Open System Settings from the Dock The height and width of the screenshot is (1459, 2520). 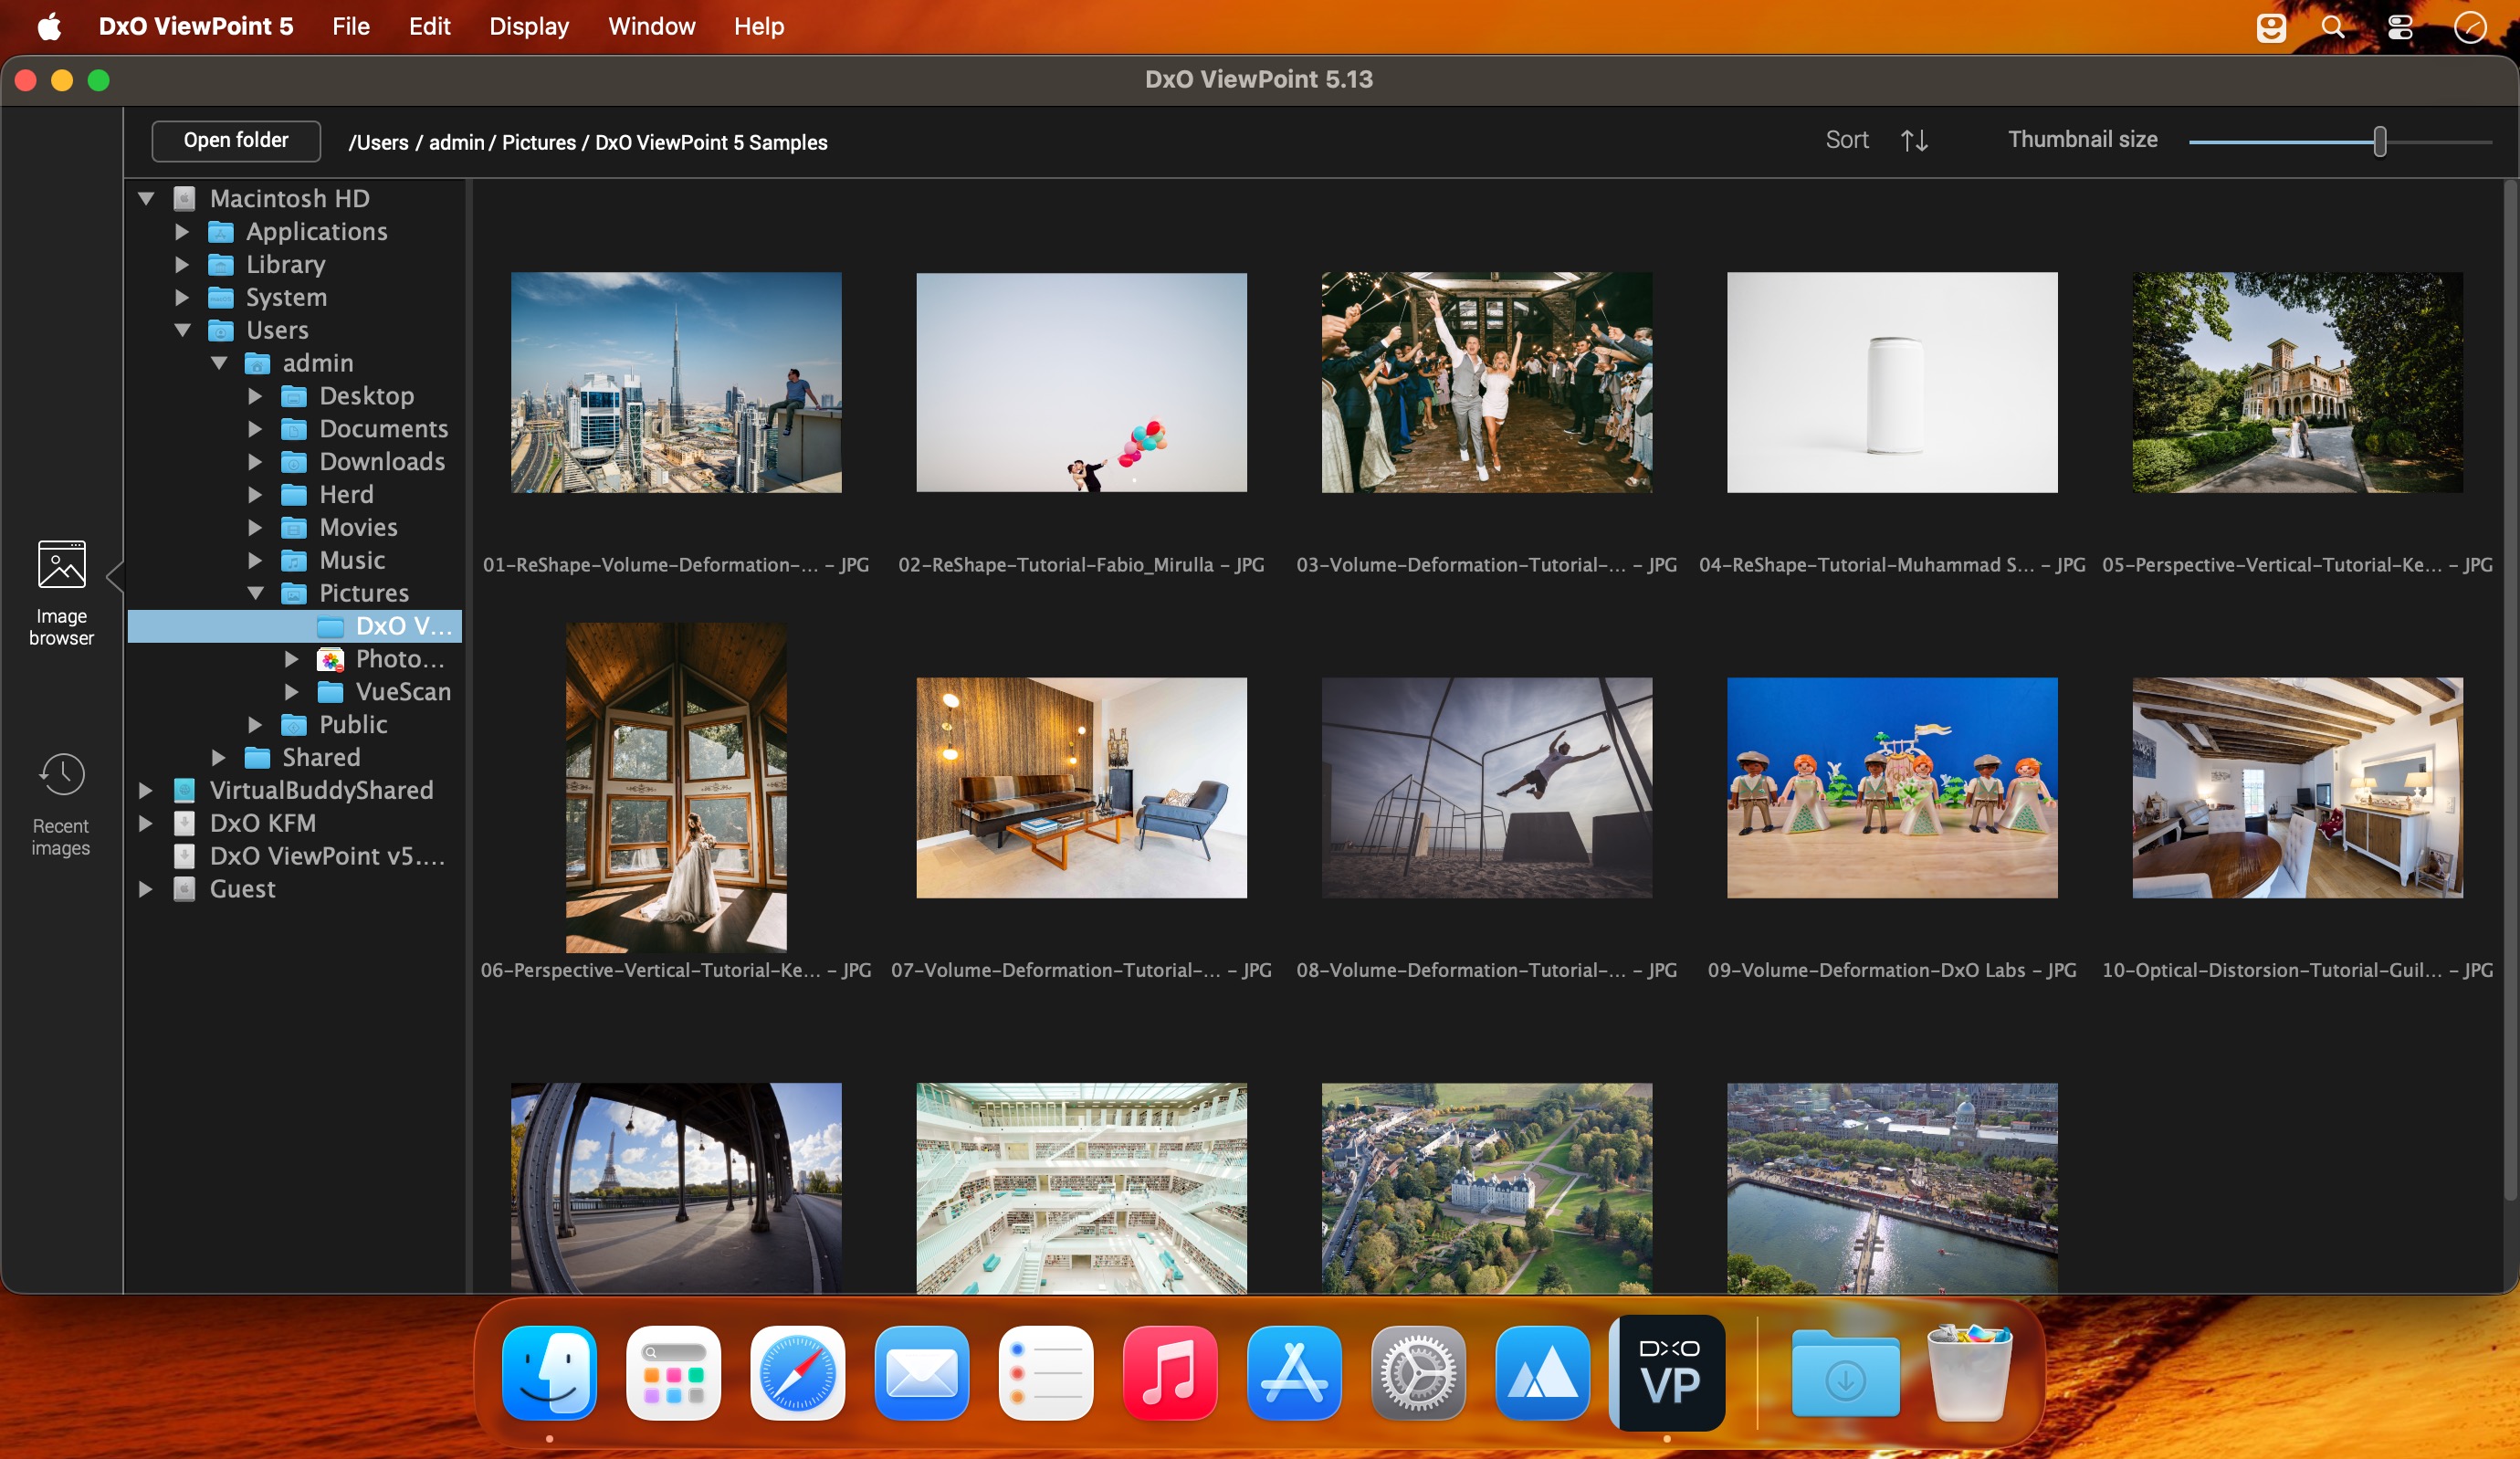(x=1418, y=1373)
